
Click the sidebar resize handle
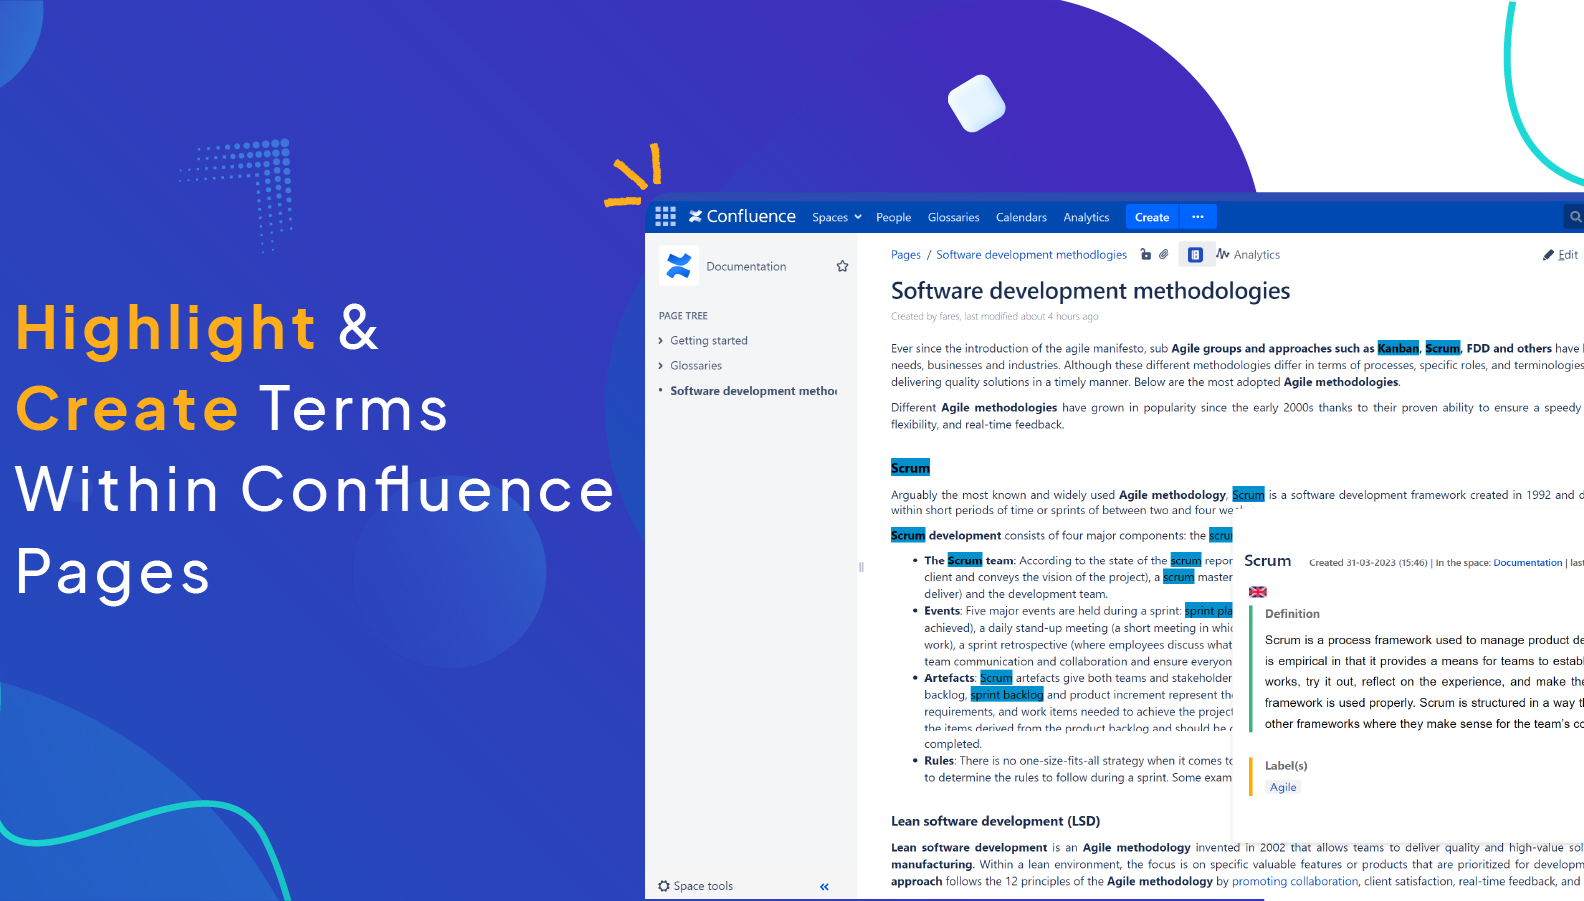point(861,567)
